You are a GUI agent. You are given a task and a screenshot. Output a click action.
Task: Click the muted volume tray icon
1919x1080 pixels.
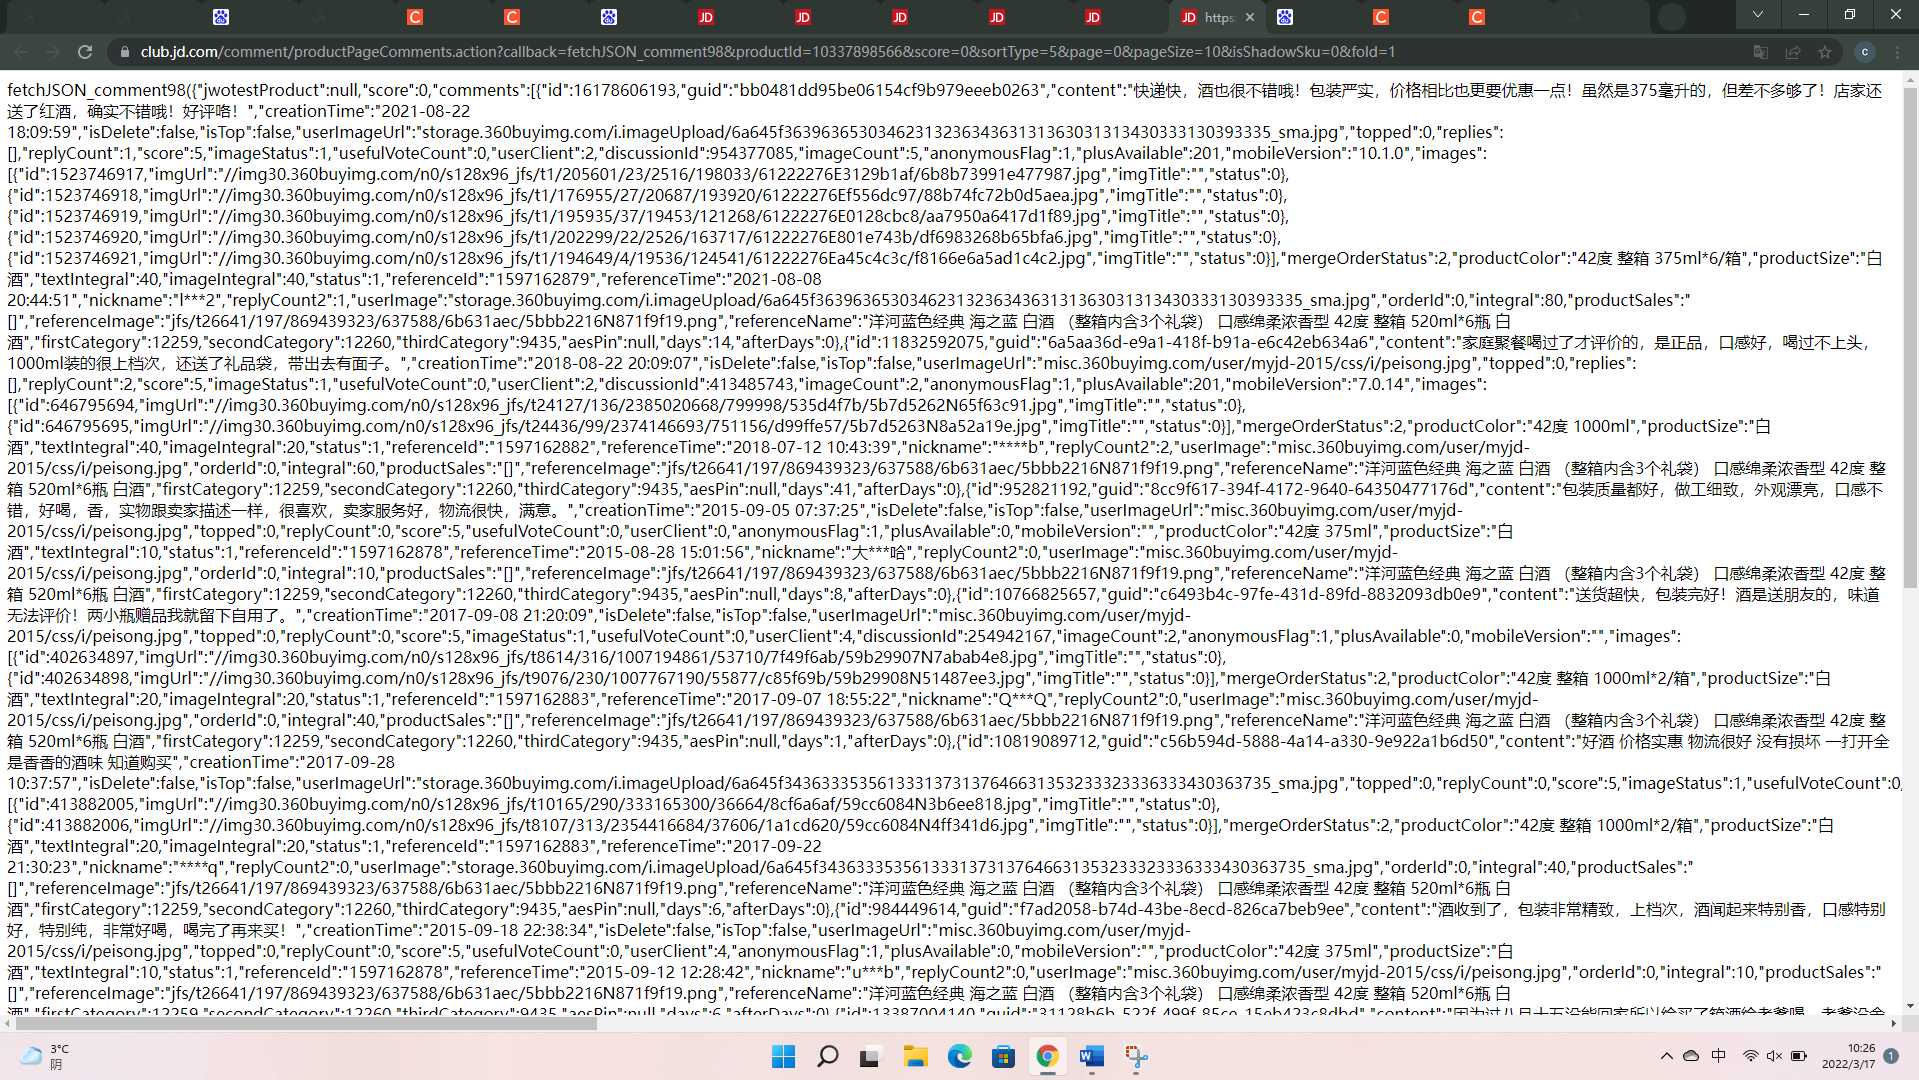1775,1056
